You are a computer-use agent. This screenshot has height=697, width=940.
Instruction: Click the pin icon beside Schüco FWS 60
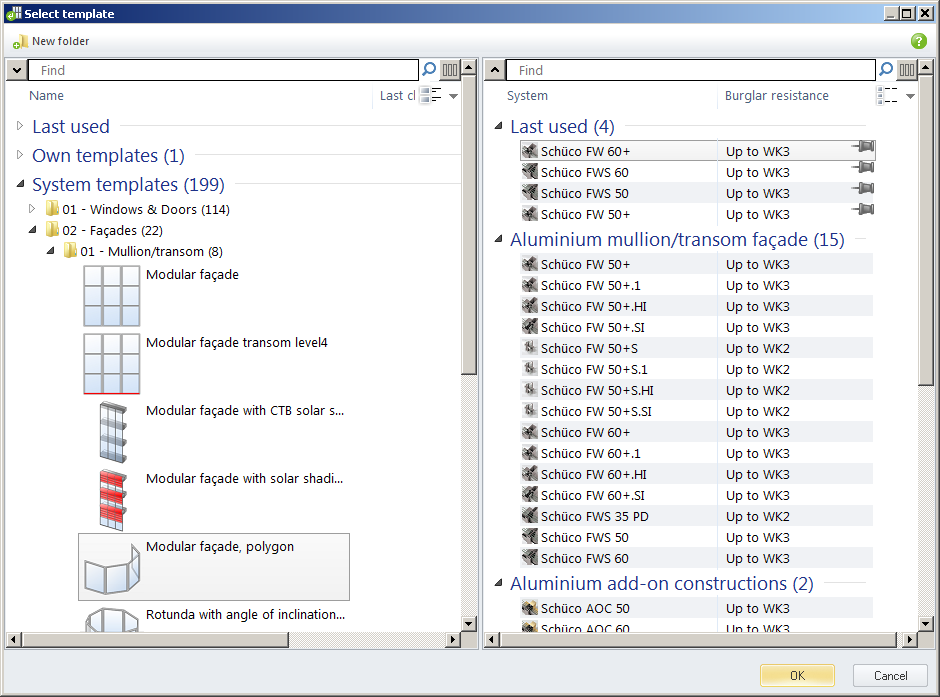[x=862, y=172]
